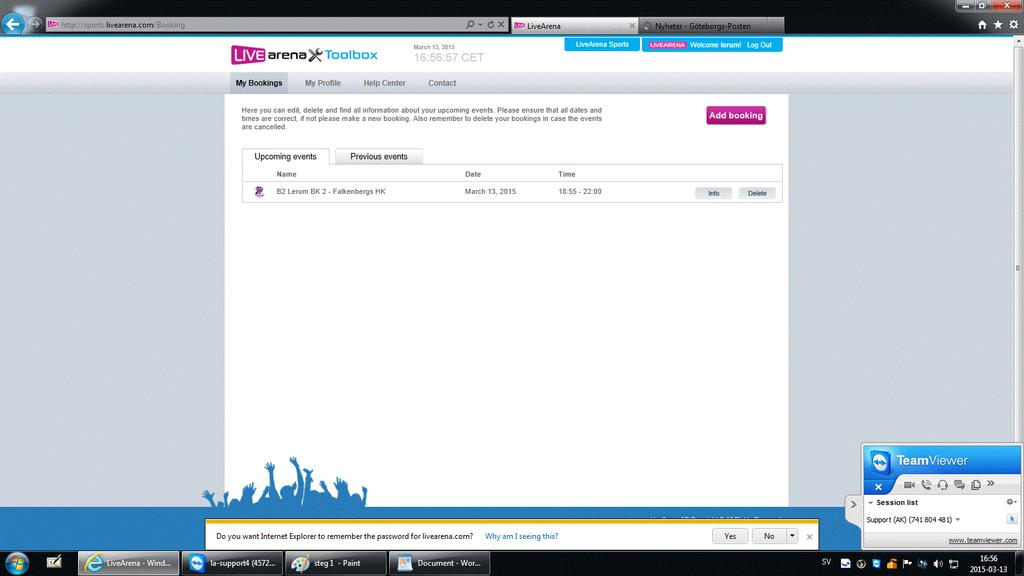Open the Contact menu item
The image size is (1024, 576).
[x=442, y=83]
